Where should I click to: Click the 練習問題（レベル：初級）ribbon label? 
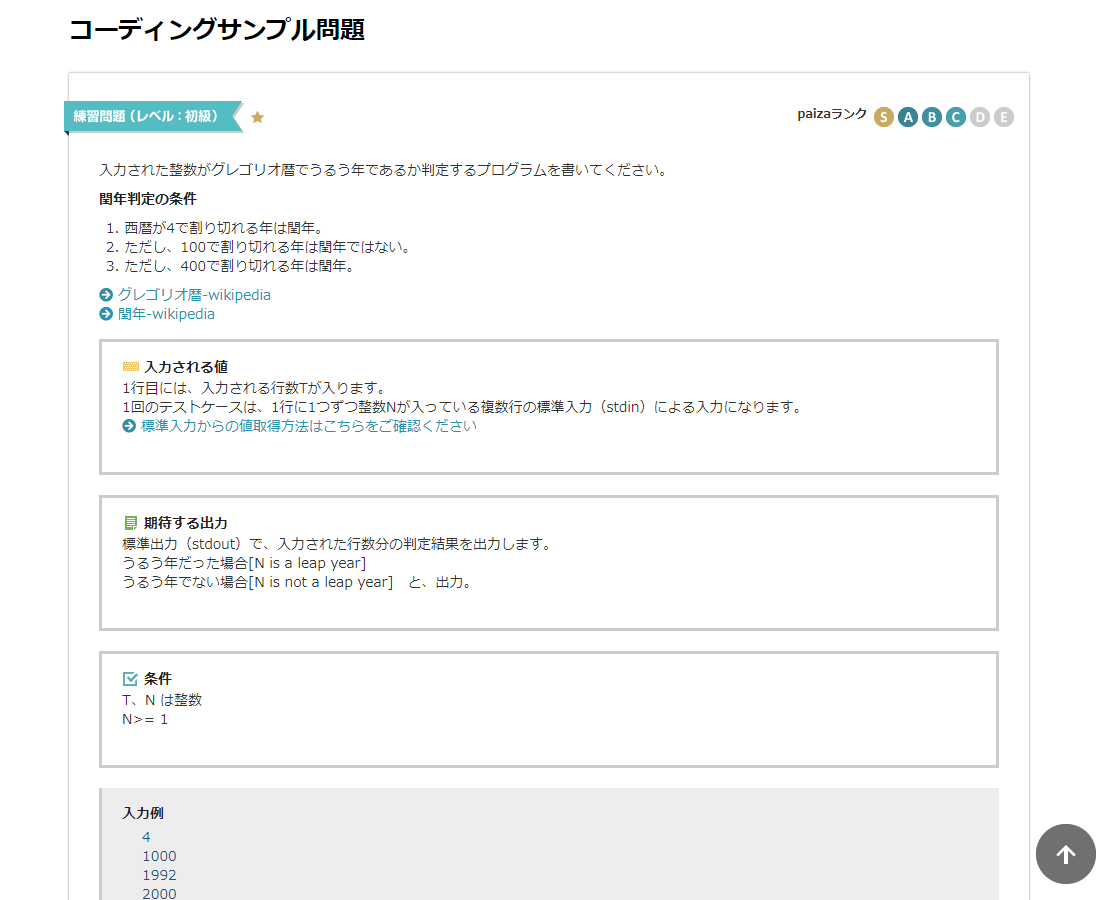(147, 116)
